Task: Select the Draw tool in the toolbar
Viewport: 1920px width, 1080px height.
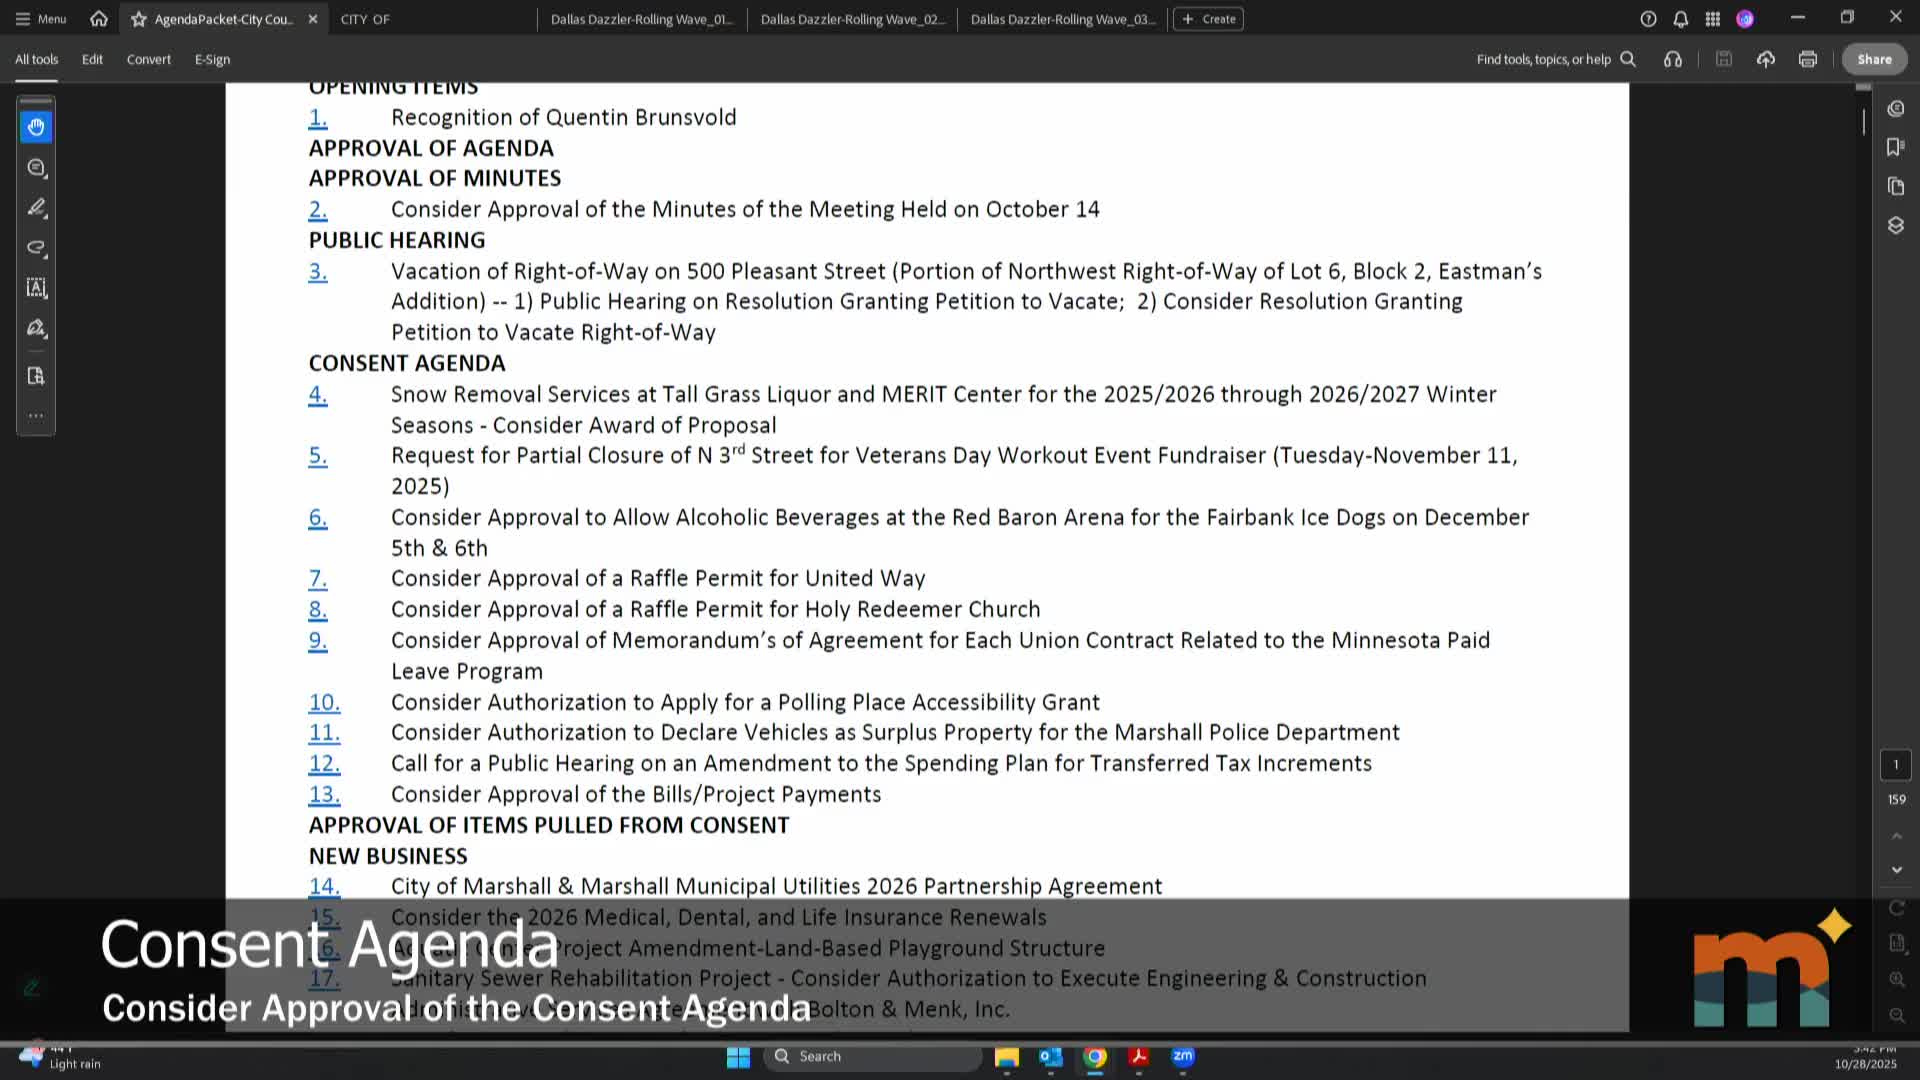Action: (x=36, y=248)
